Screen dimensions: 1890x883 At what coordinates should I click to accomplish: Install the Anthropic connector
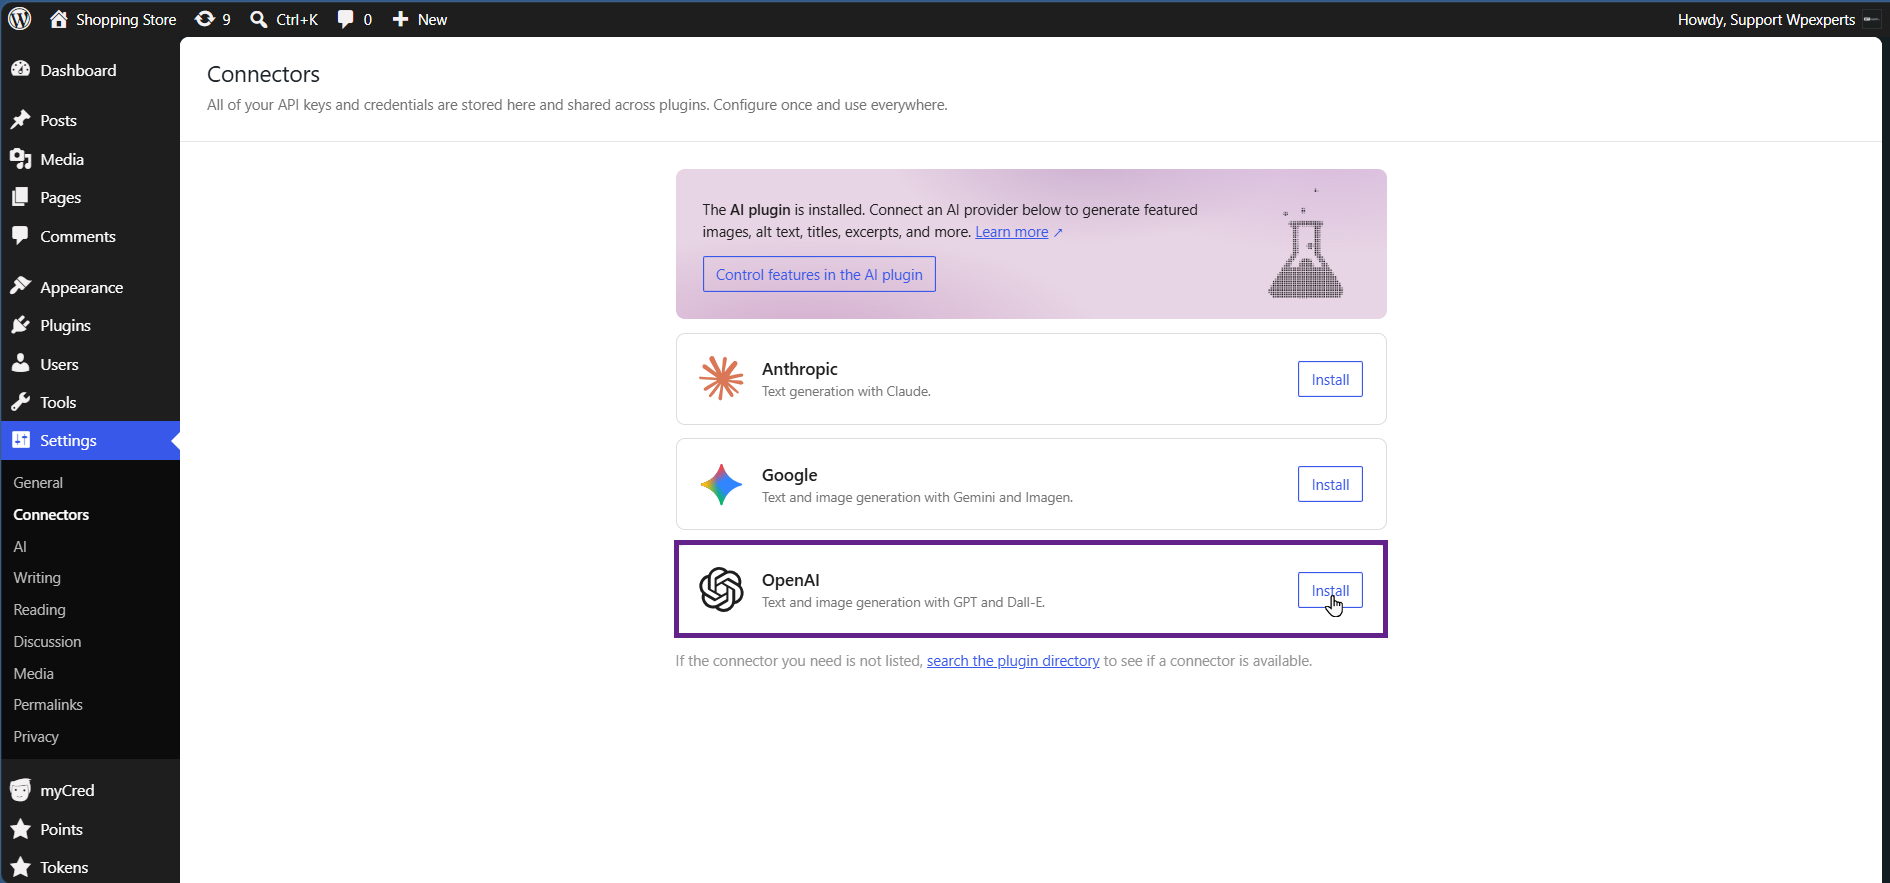click(x=1330, y=379)
